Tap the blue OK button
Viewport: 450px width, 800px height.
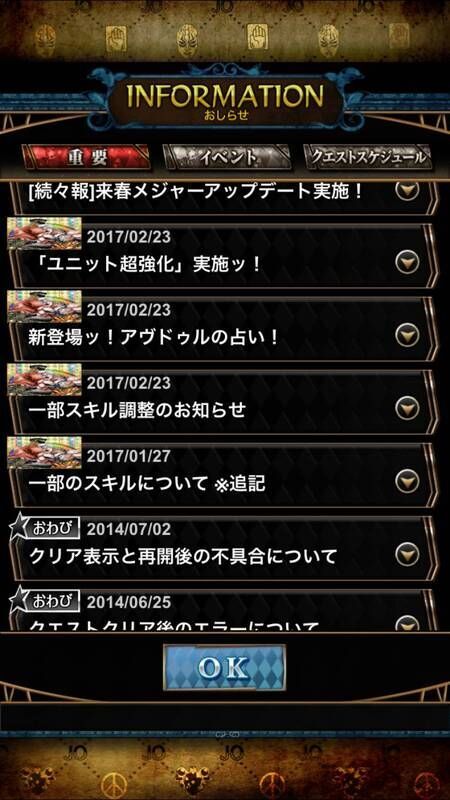click(x=224, y=668)
